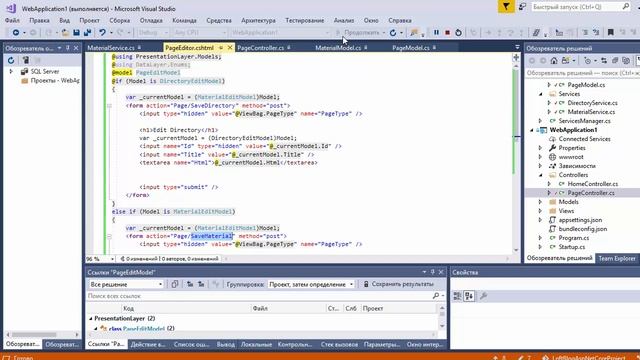Click the Home icon in Solution Explorer toolbar
The height and width of the screenshot is (360, 640).
point(554,61)
